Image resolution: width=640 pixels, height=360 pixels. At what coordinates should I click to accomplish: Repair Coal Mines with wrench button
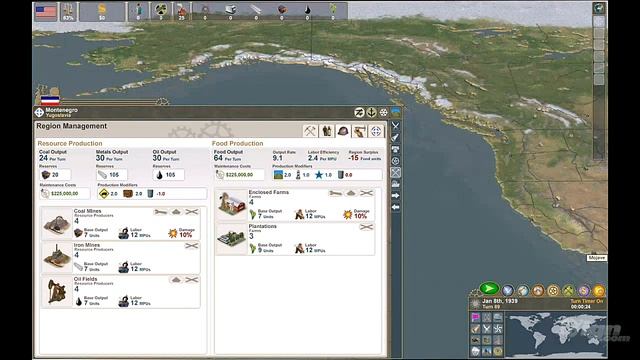[x=160, y=212]
